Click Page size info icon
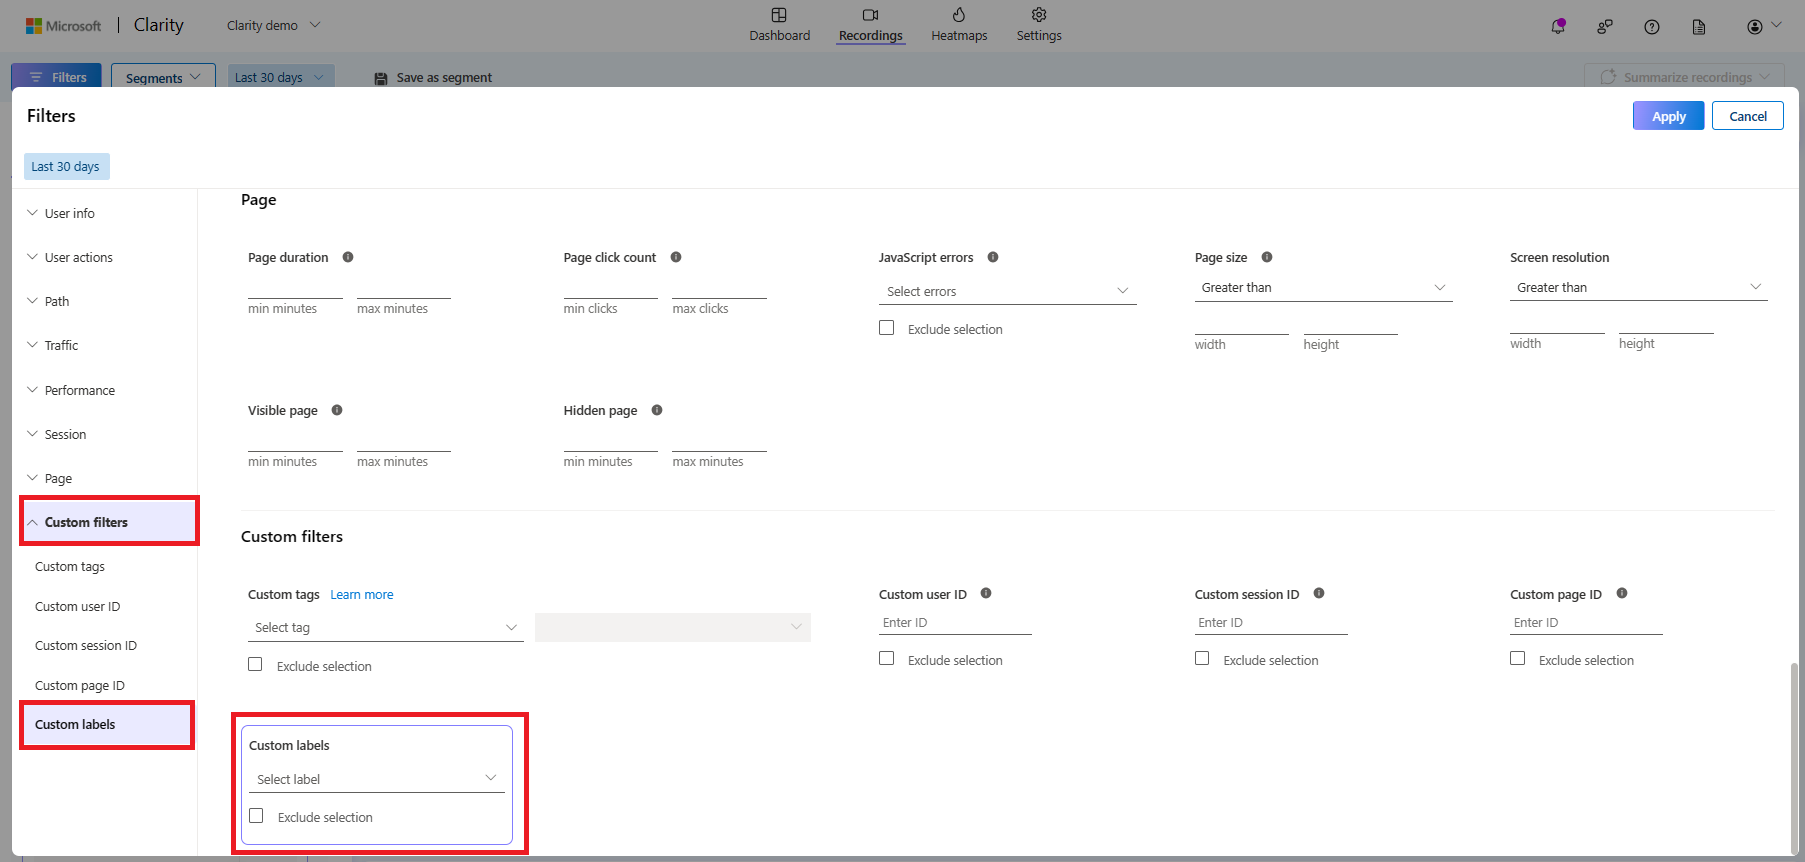Screen dimensions: 1805x862 (1267, 257)
